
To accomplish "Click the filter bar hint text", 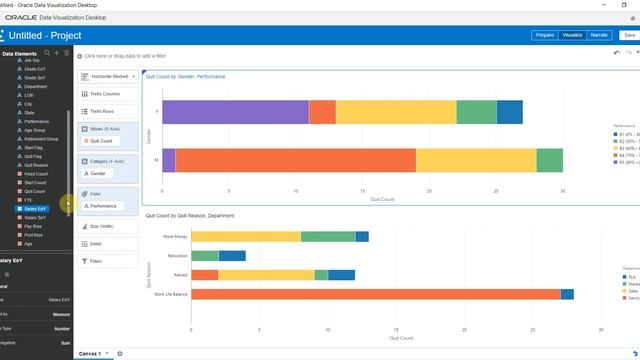I will (125, 56).
